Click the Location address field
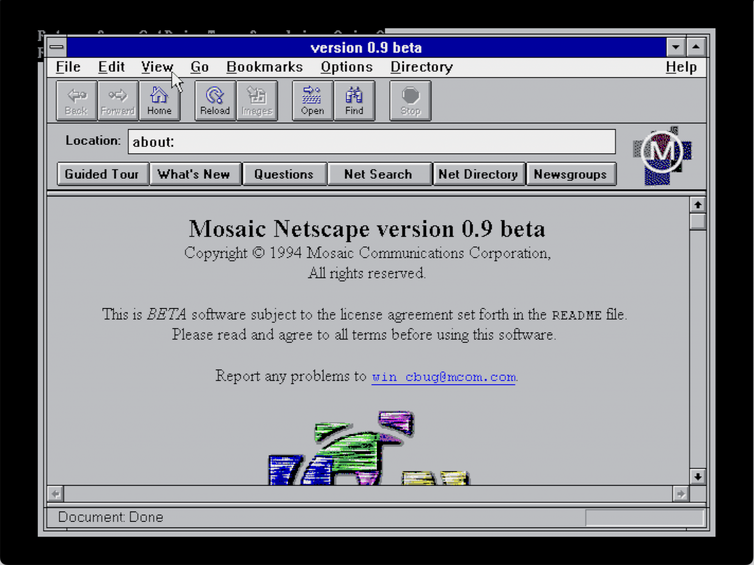 pyautogui.click(x=371, y=142)
